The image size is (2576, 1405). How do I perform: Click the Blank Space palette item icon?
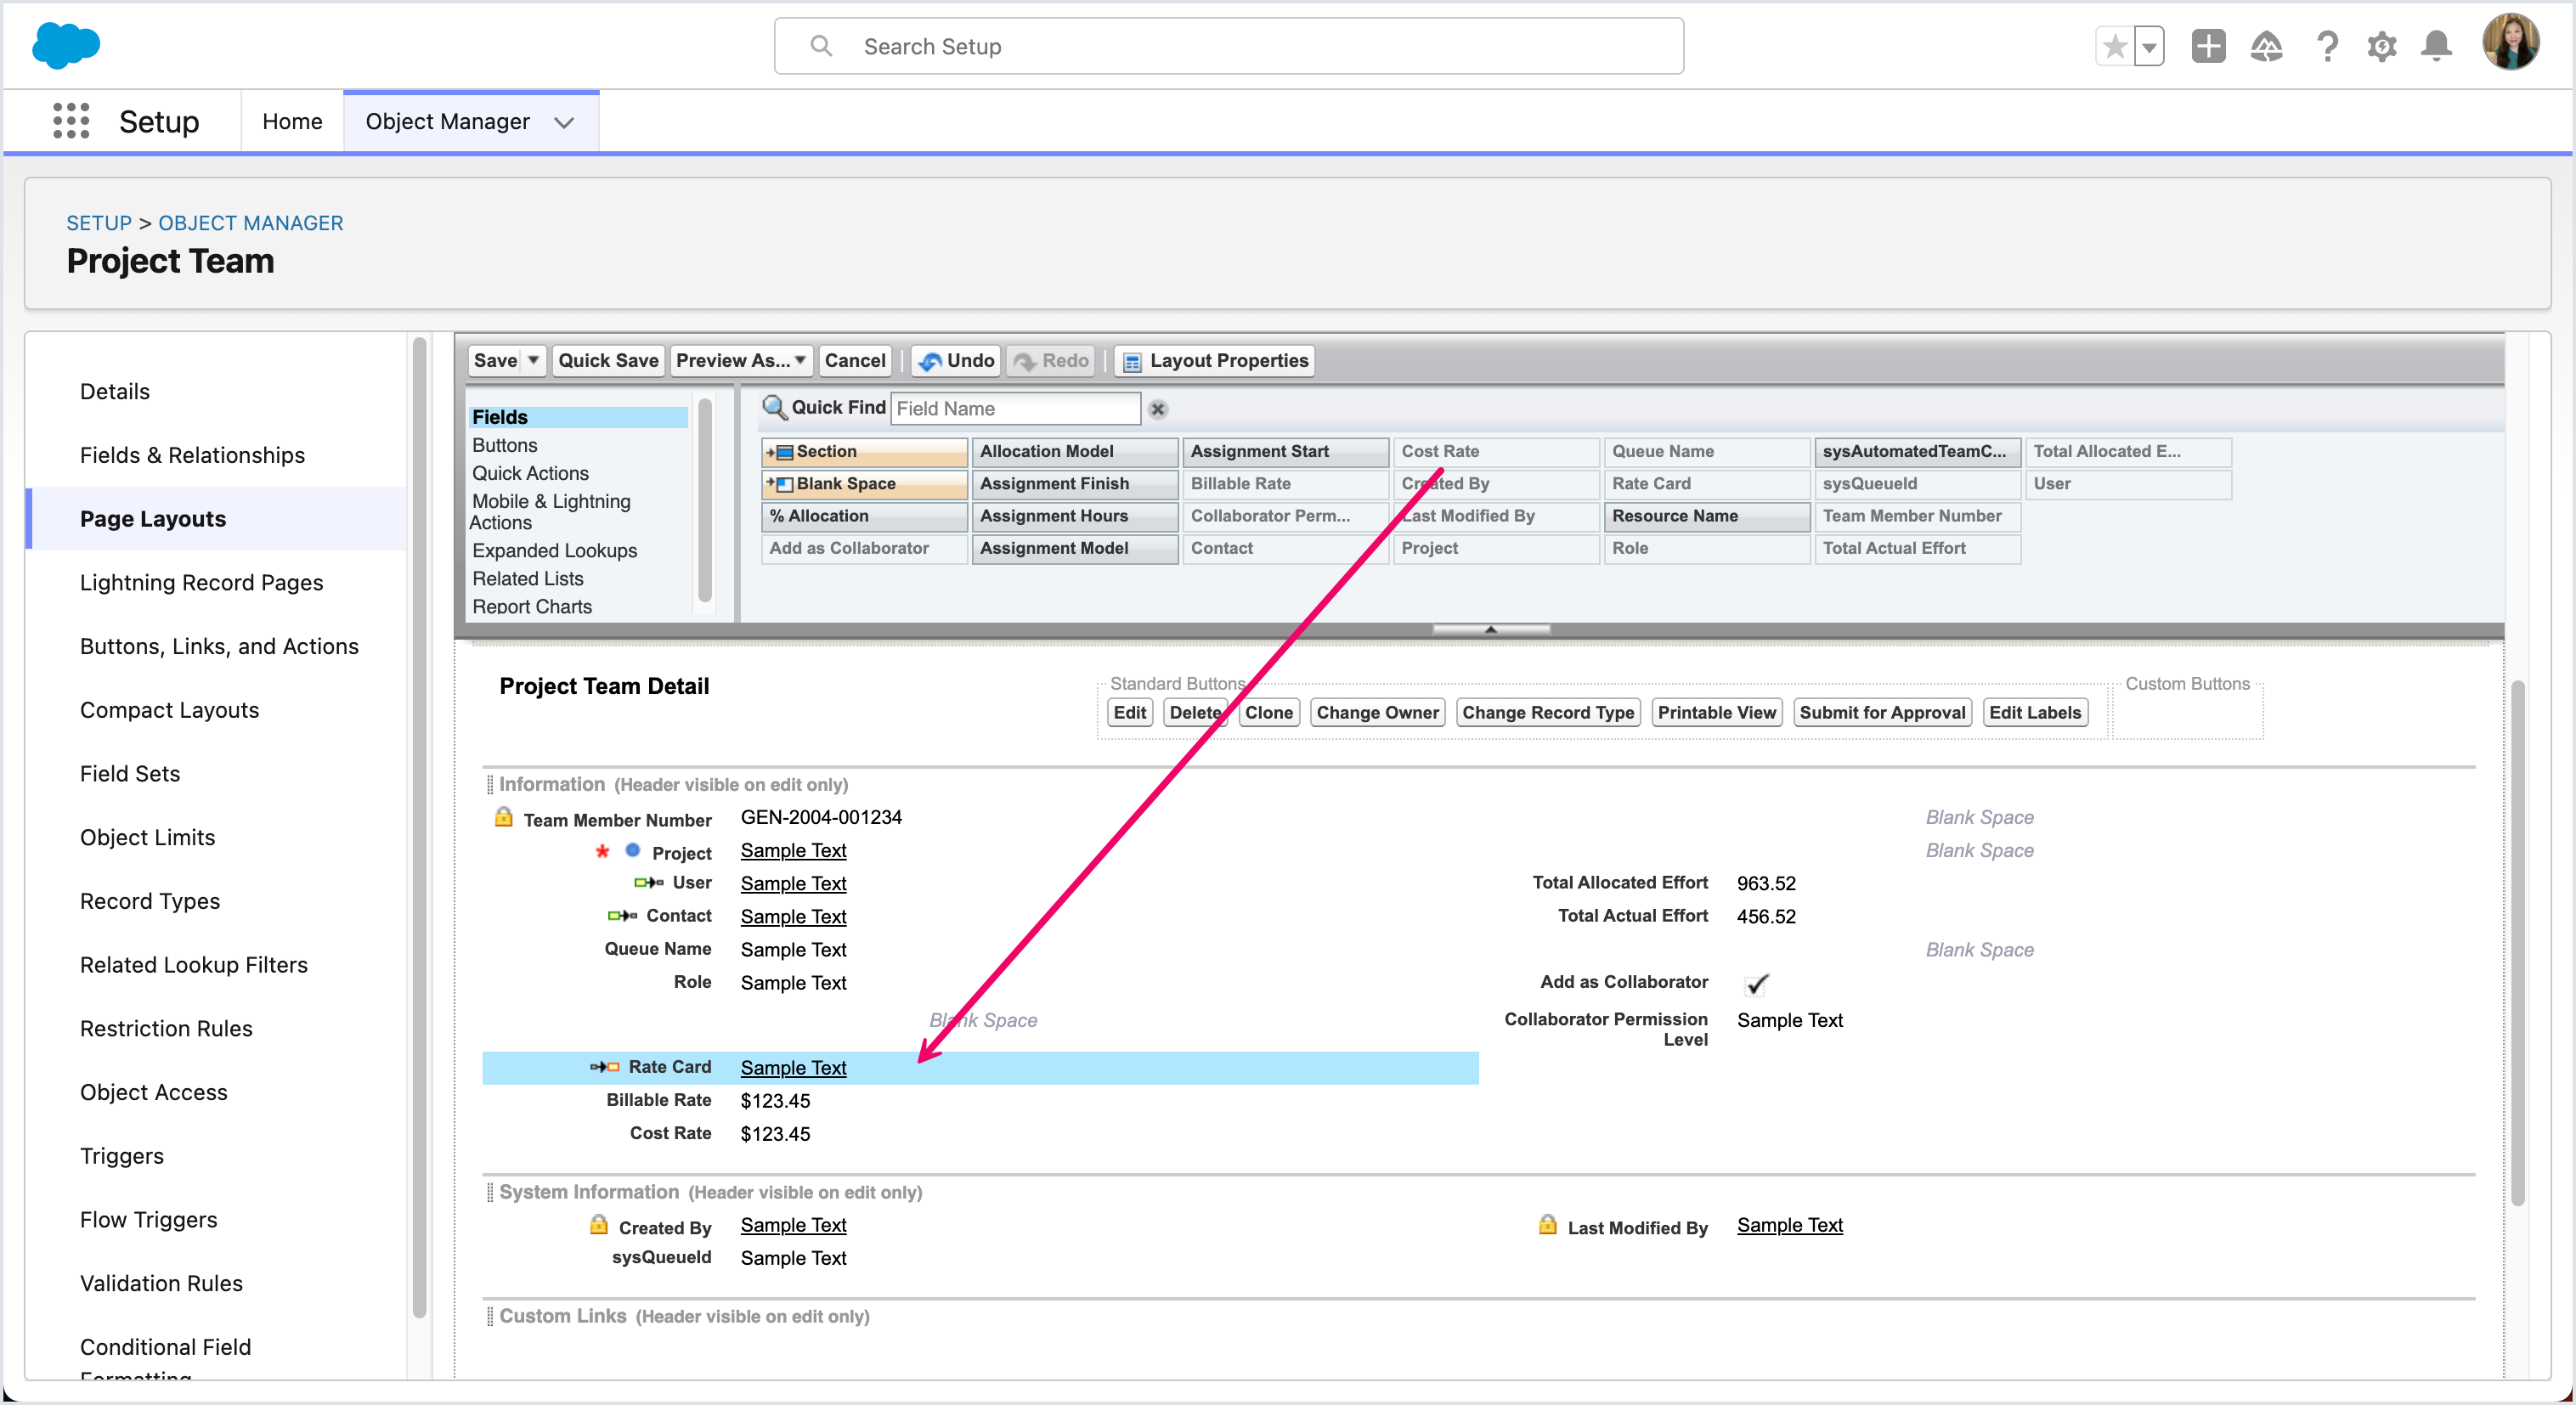click(x=781, y=484)
